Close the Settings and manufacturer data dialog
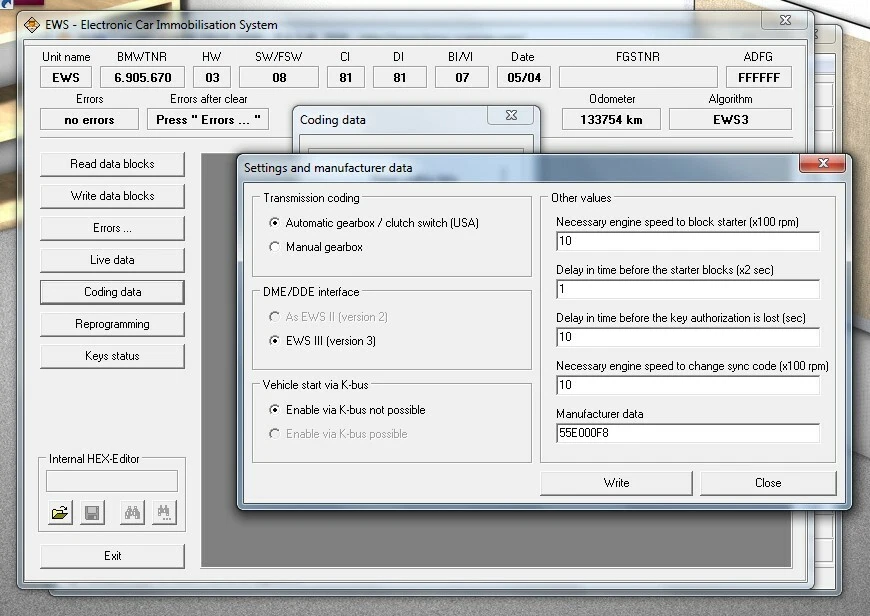870x616 pixels. (x=822, y=165)
